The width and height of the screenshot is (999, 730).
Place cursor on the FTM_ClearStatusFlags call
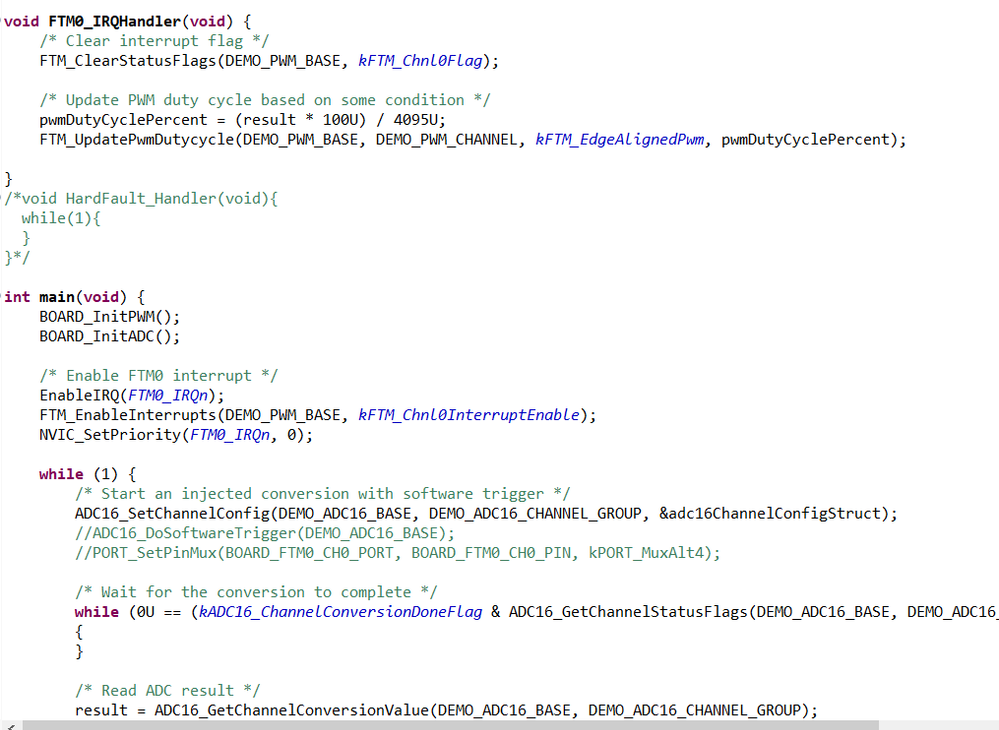pos(130,60)
